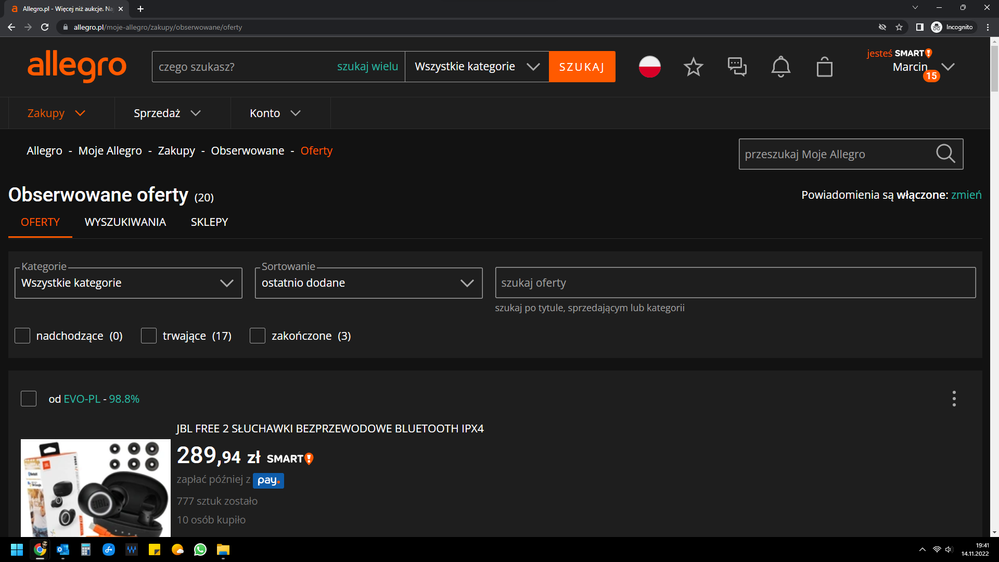Image resolution: width=999 pixels, height=562 pixels.
Task: Open WhatsApp from taskbar
Action: coord(200,549)
